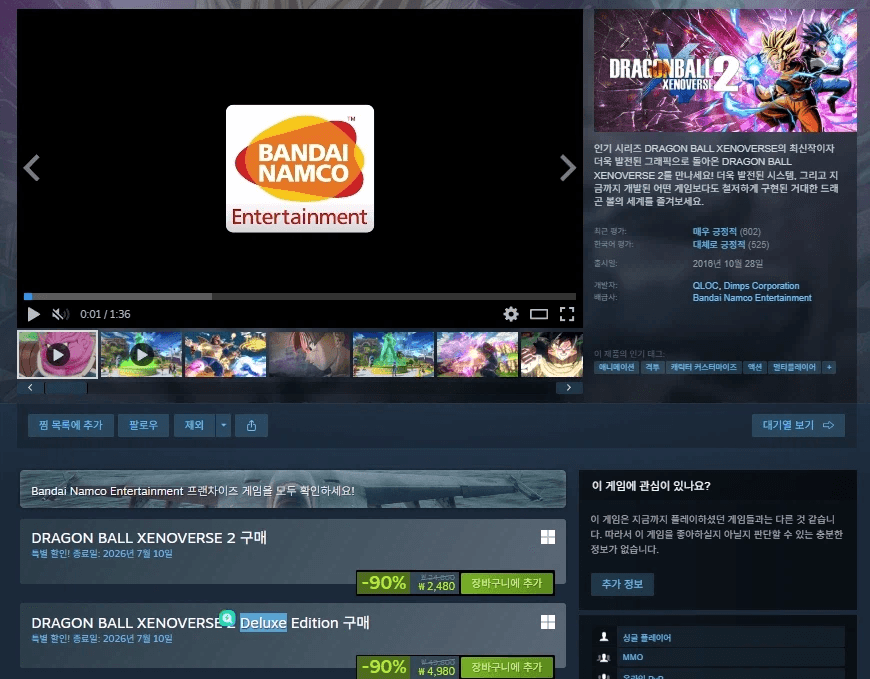Click the MMO people icon
The image size is (870, 679).
604,657
